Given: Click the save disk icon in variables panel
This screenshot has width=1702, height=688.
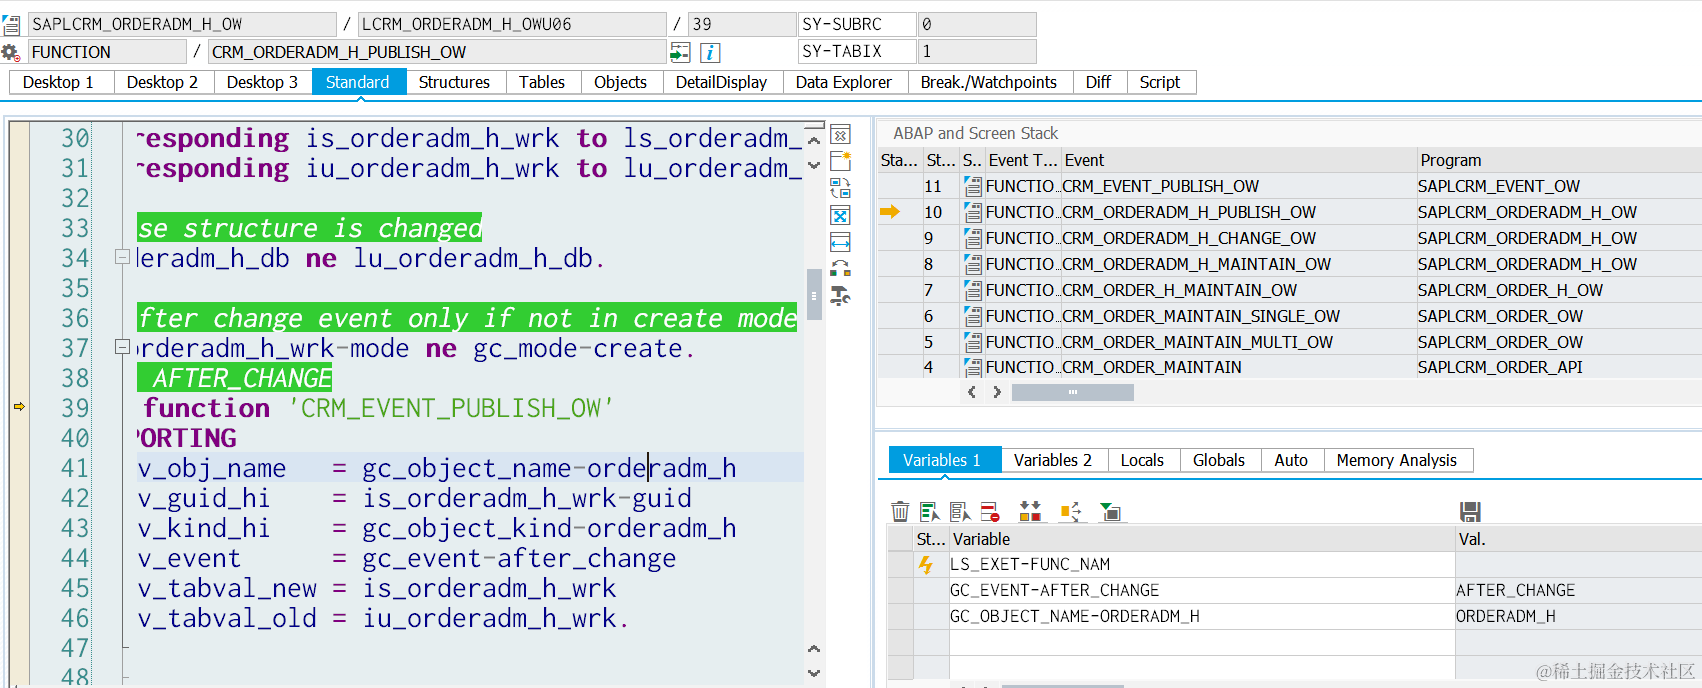Looking at the screenshot, I should coord(1470,512).
